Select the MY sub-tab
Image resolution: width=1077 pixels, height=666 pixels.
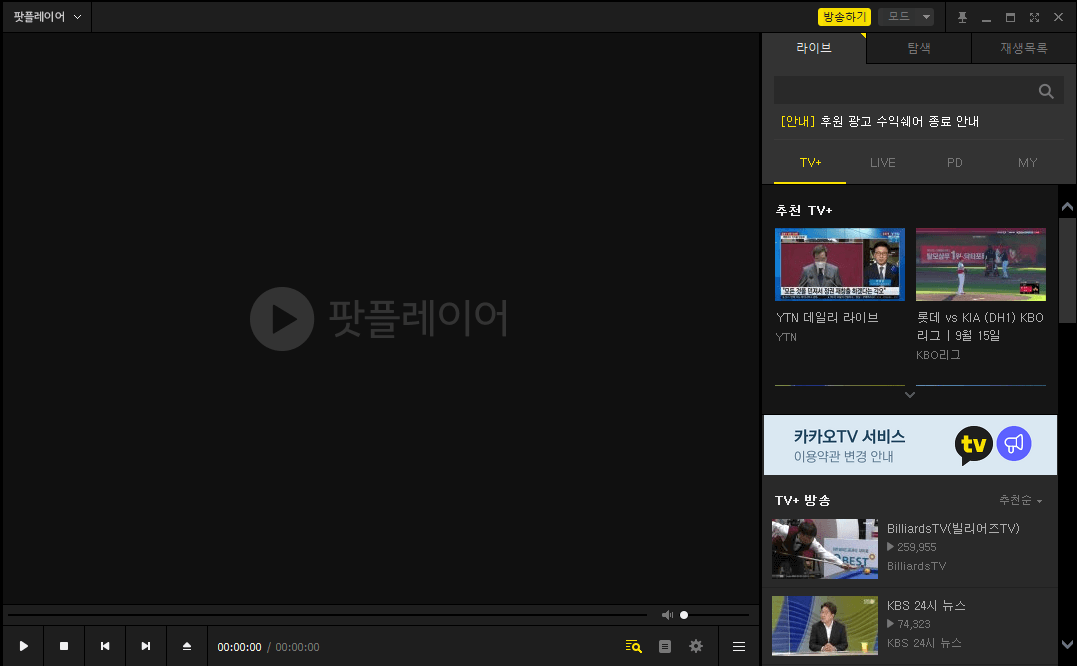(x=1028, y=163)
